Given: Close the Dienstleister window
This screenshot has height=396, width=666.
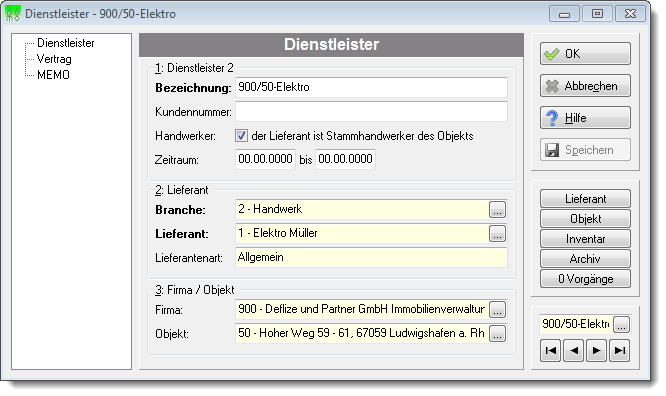Looking at the screenshot, I should 630,14.
